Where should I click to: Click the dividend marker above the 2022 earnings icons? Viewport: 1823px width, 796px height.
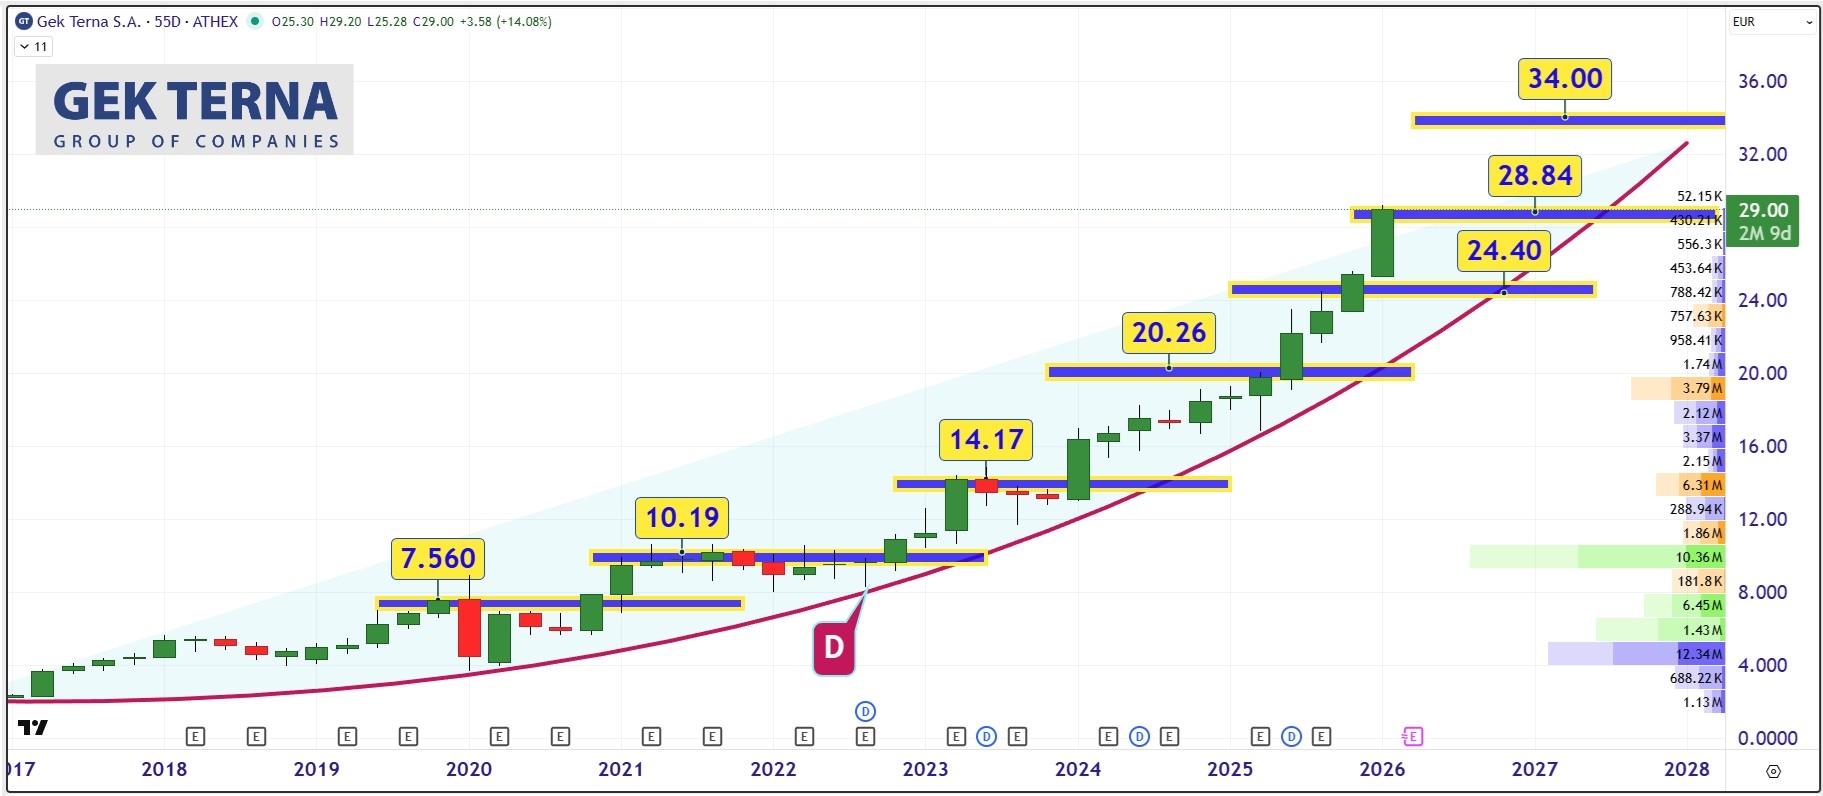(865, 711)
